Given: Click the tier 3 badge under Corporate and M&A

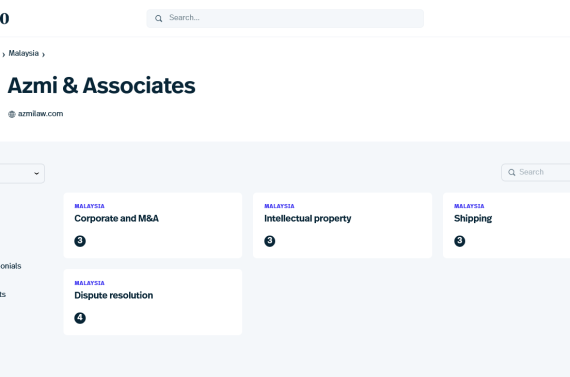Looking at the screenshot, I should 80,241.
